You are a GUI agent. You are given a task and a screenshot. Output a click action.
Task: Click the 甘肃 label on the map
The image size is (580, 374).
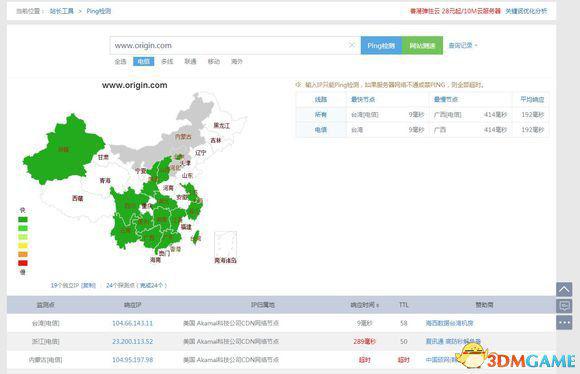coord(103,157)
